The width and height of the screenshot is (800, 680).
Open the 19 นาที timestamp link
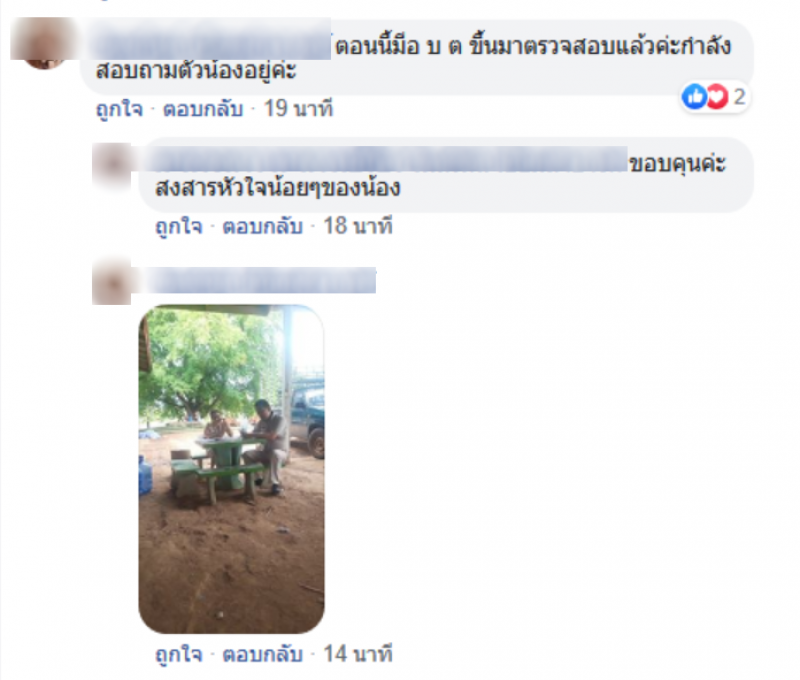point(298,109)
